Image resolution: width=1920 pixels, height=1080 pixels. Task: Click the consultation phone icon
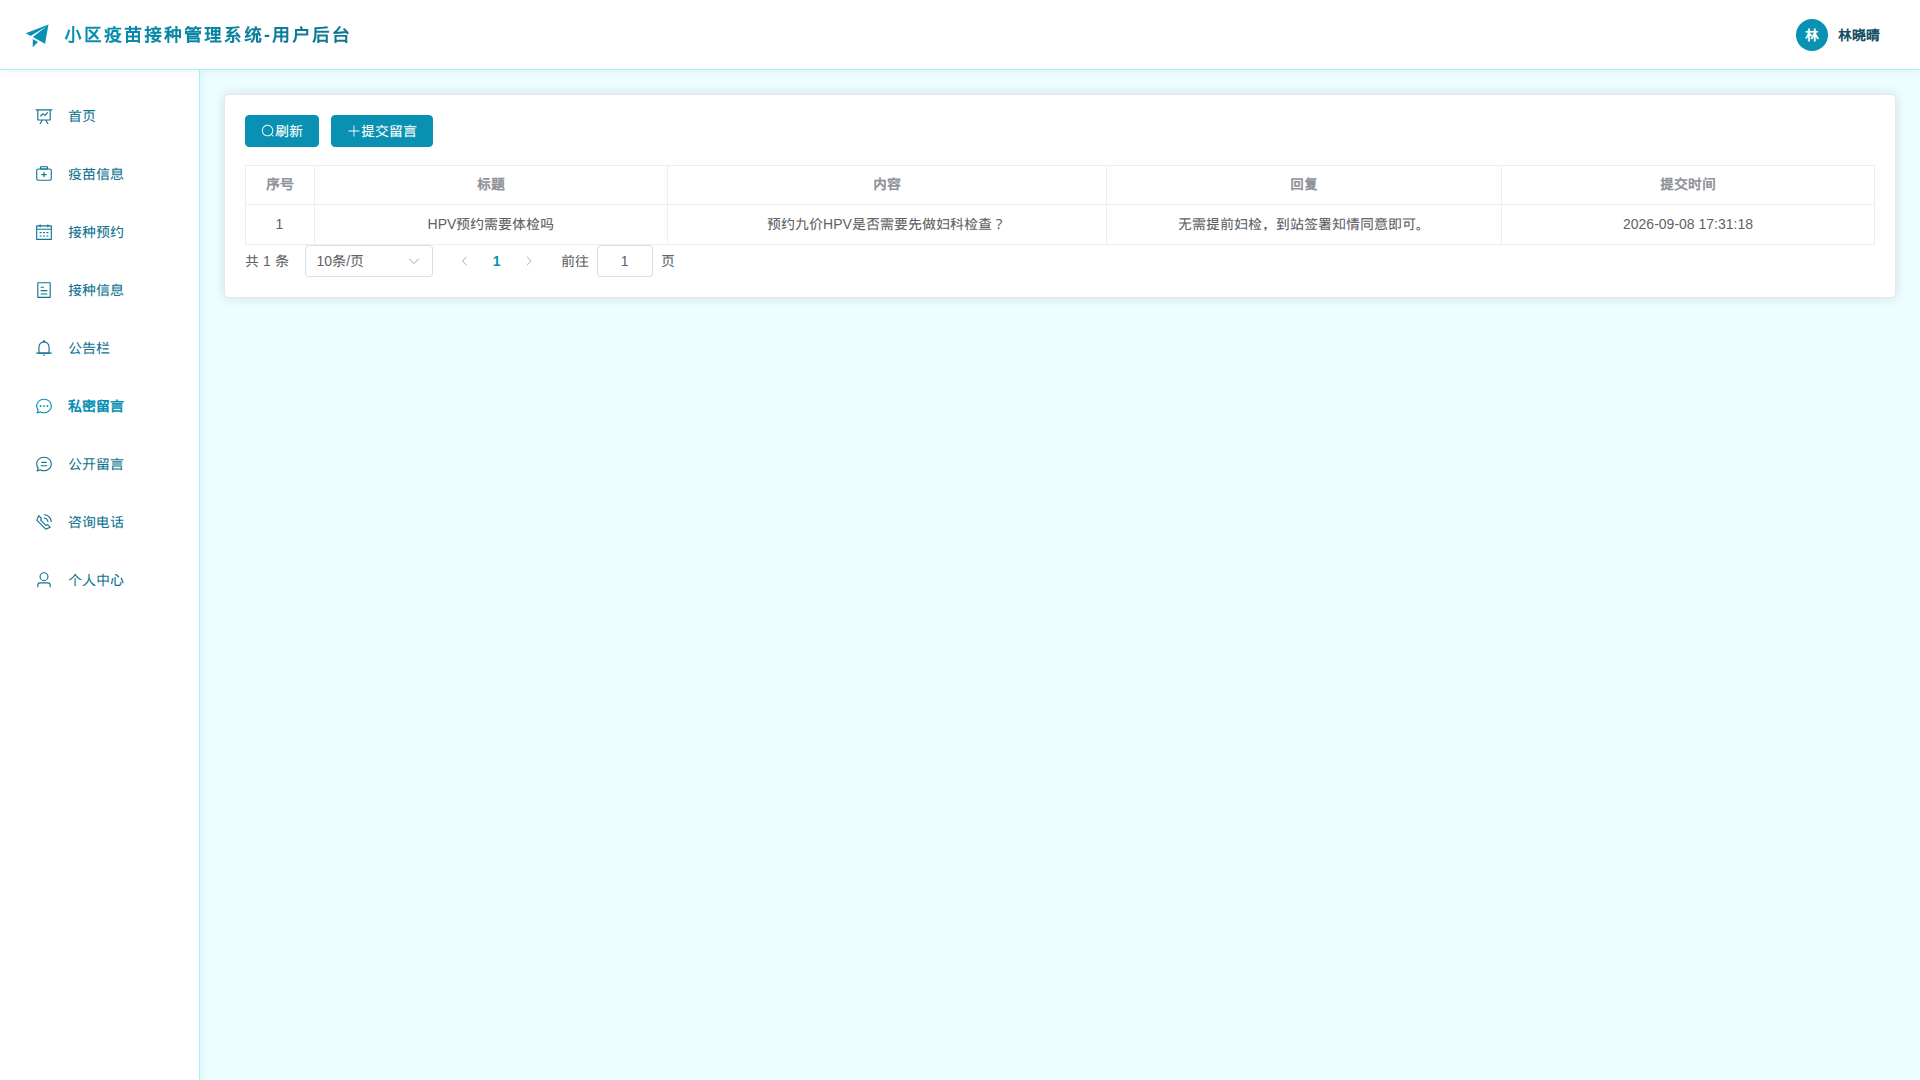pyautogui.click(x=44, y=522)
